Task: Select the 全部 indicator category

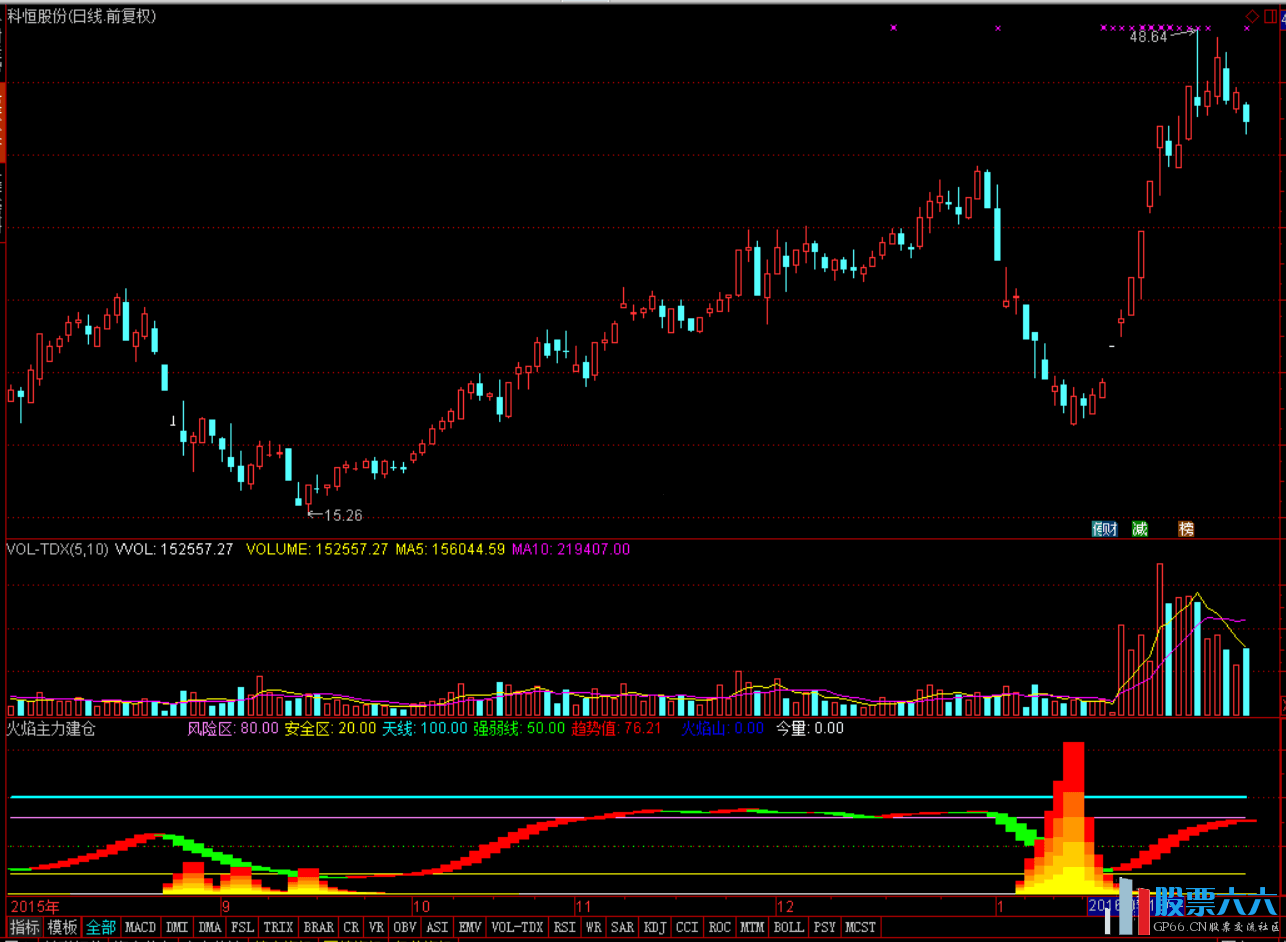Action: (x=101, y=927)
